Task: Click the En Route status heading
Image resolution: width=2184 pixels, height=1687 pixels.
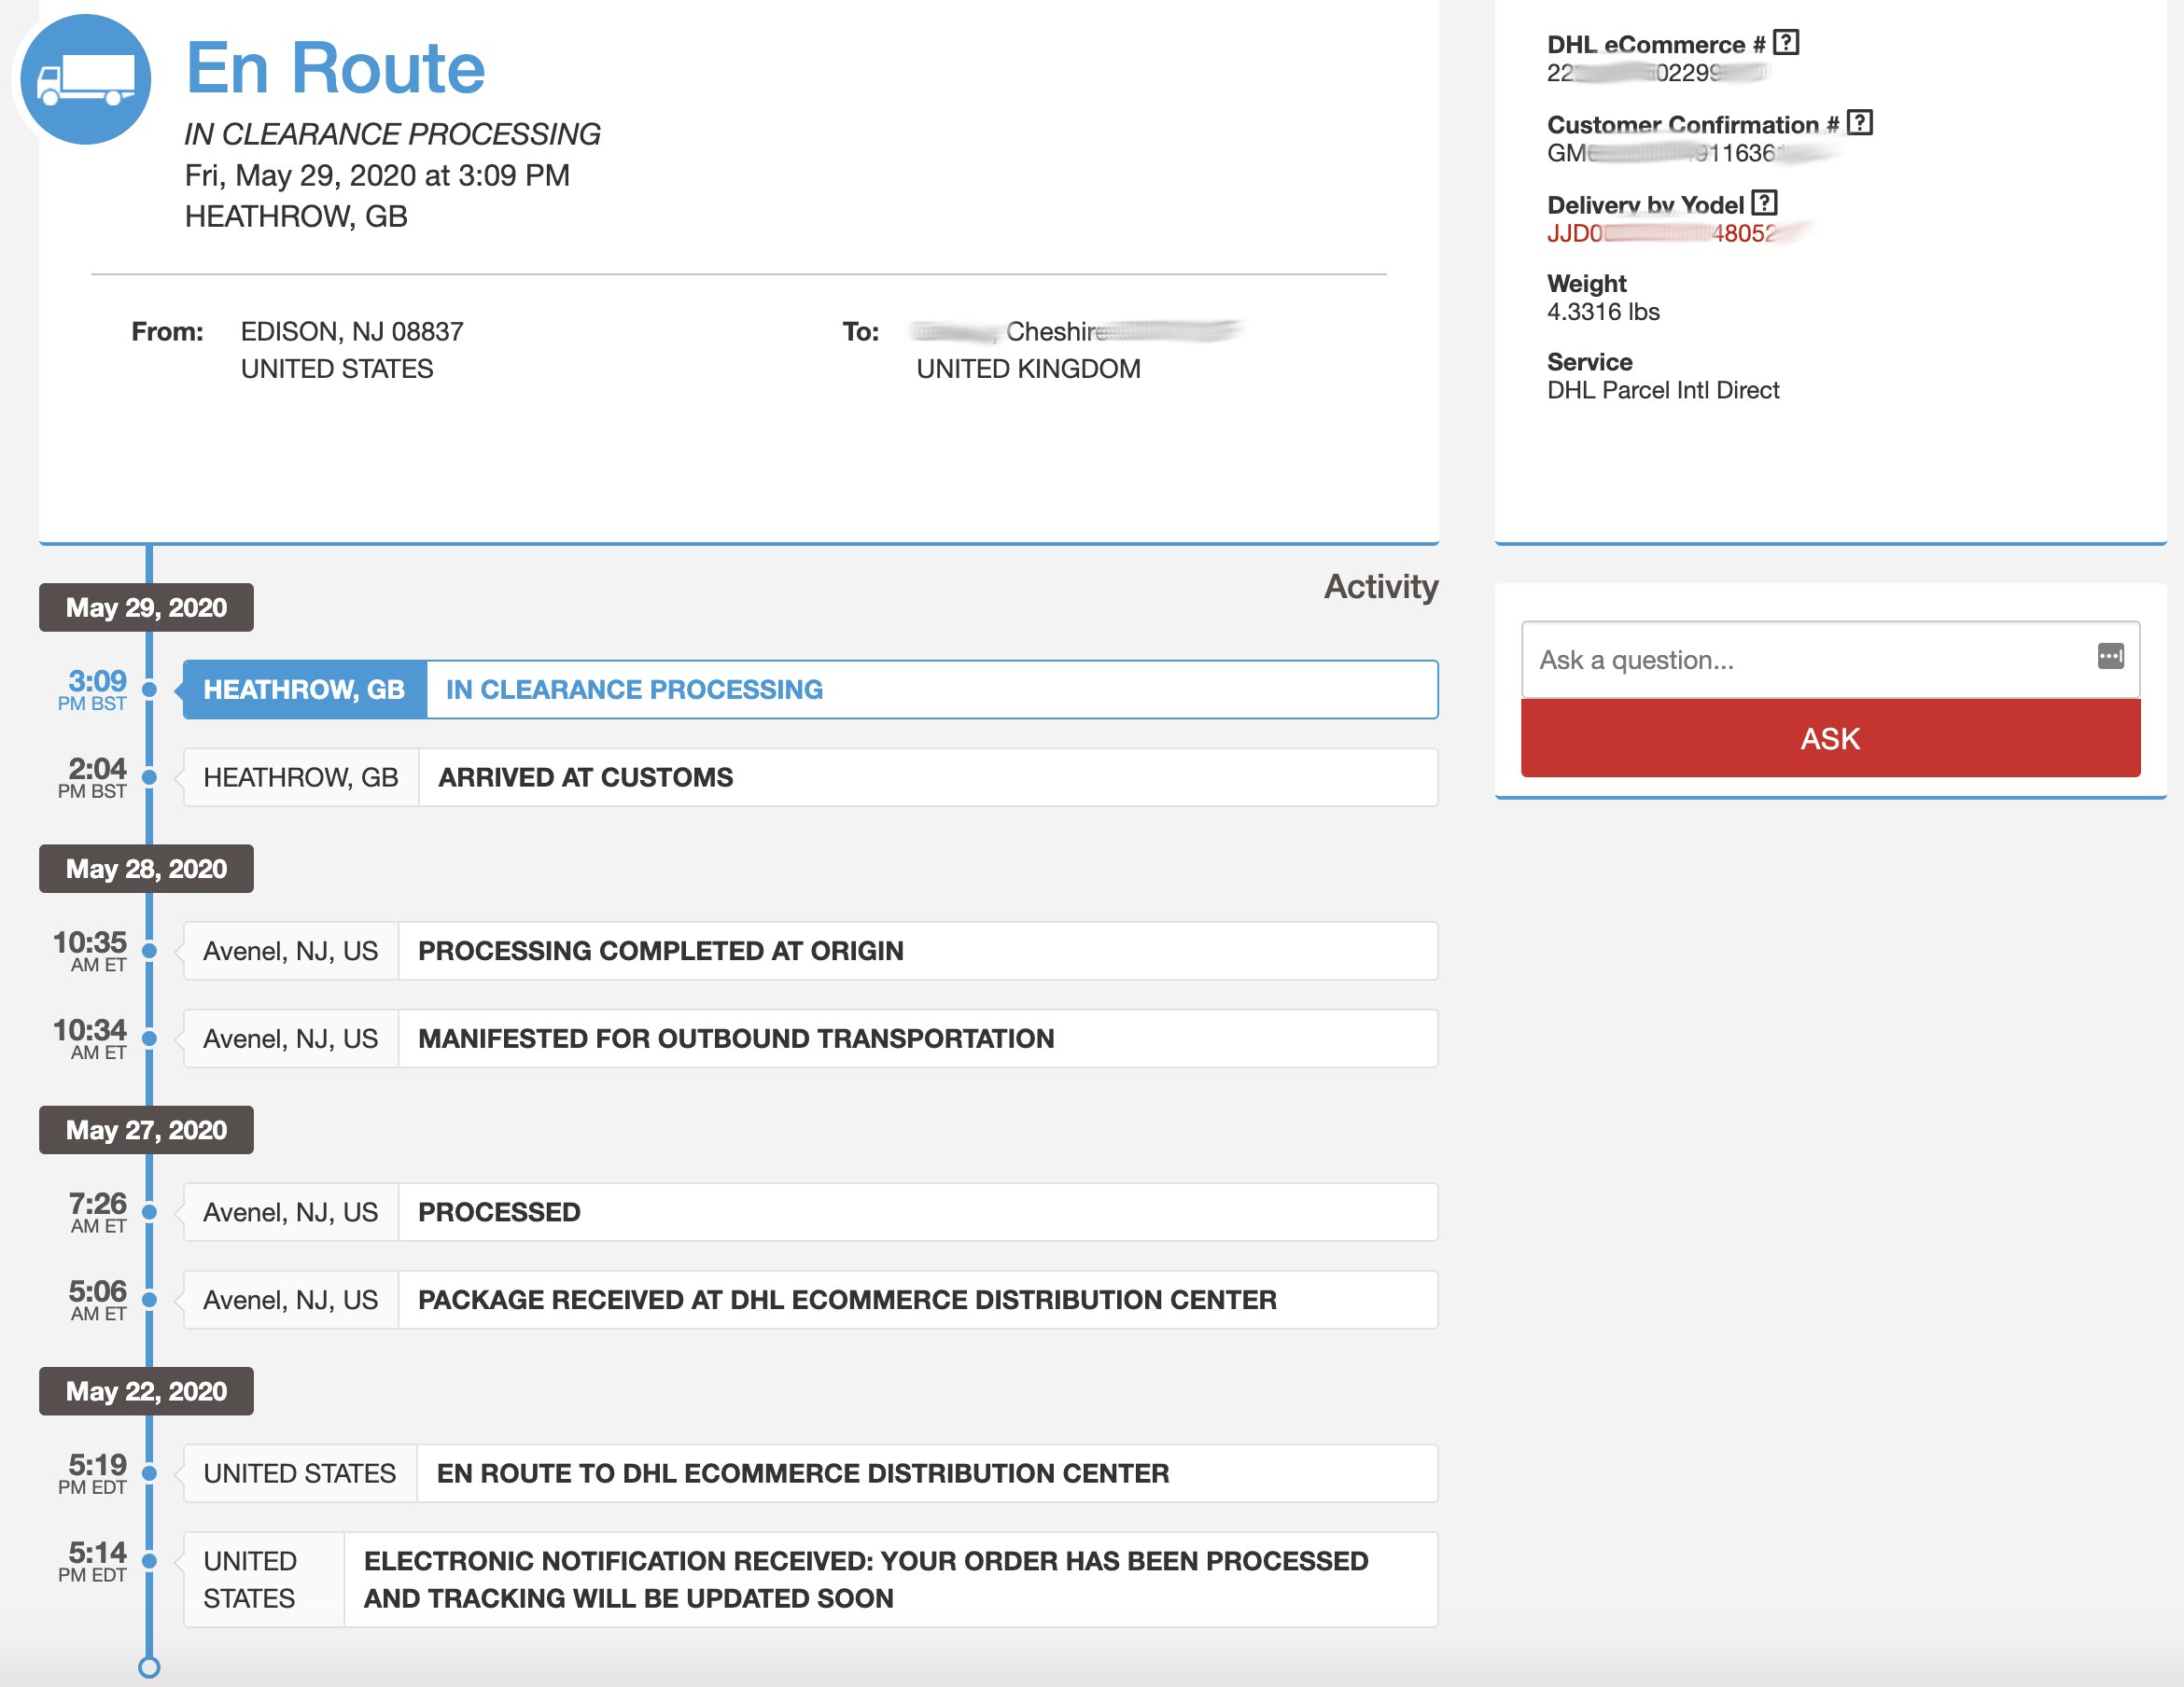Action: pos(335,68)
